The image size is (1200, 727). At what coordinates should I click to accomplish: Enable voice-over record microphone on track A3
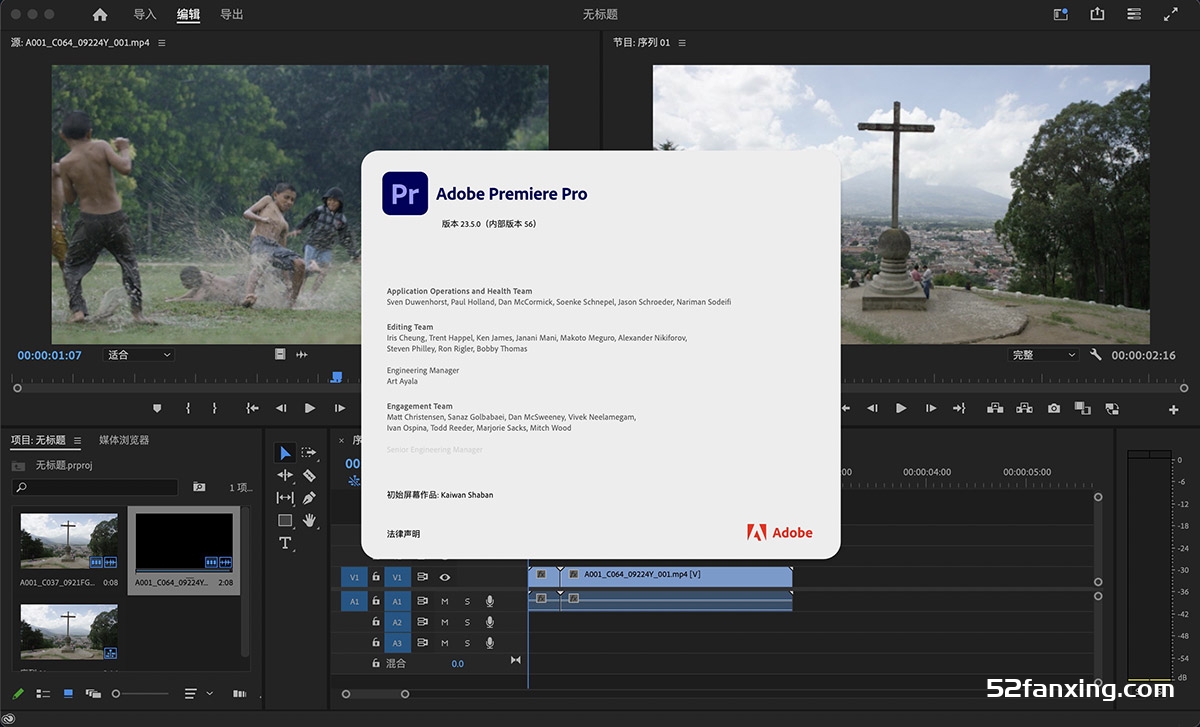pyautogui.click(x=490, y=643)
